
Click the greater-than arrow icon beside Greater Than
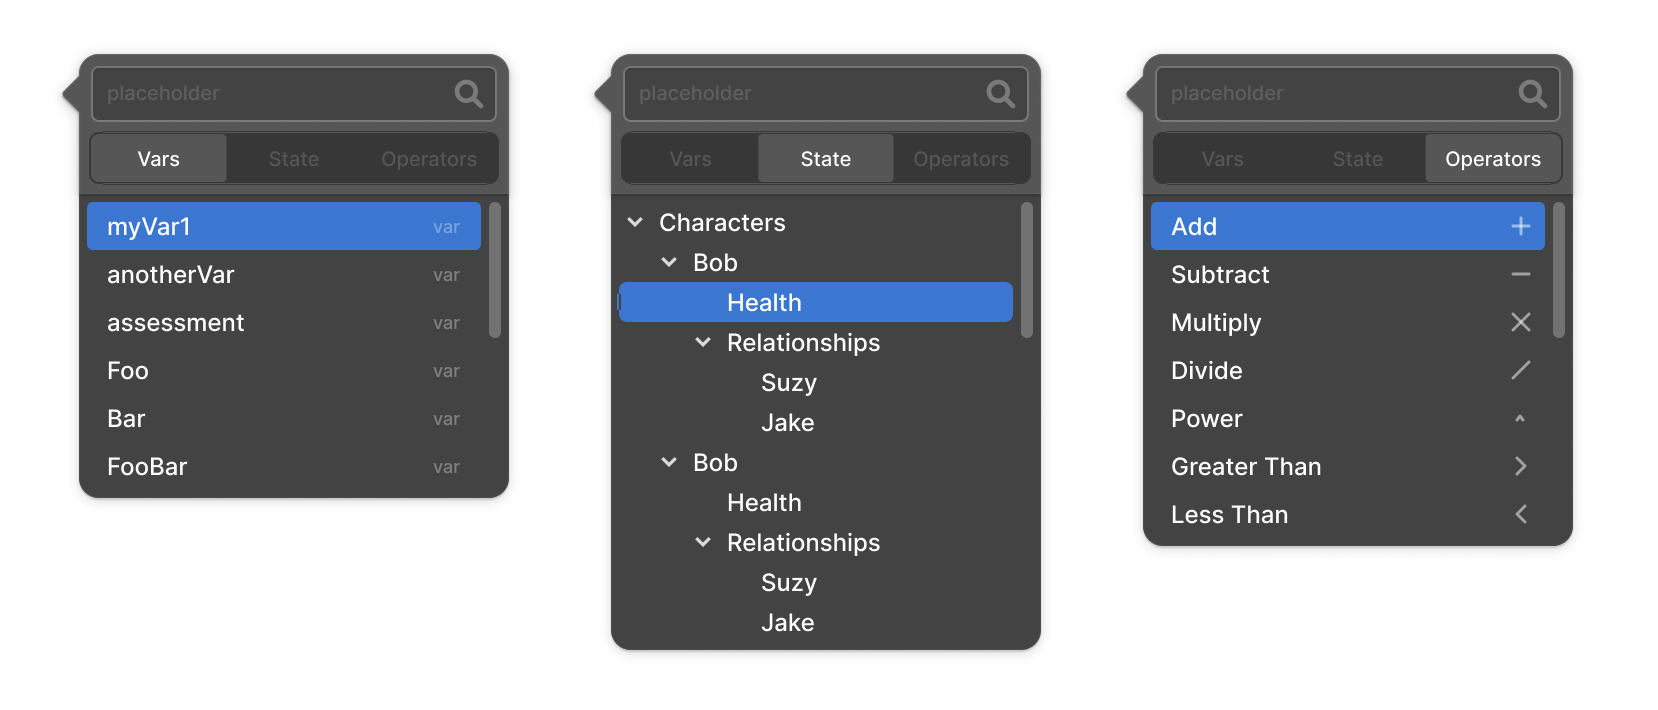(1520, 466)
